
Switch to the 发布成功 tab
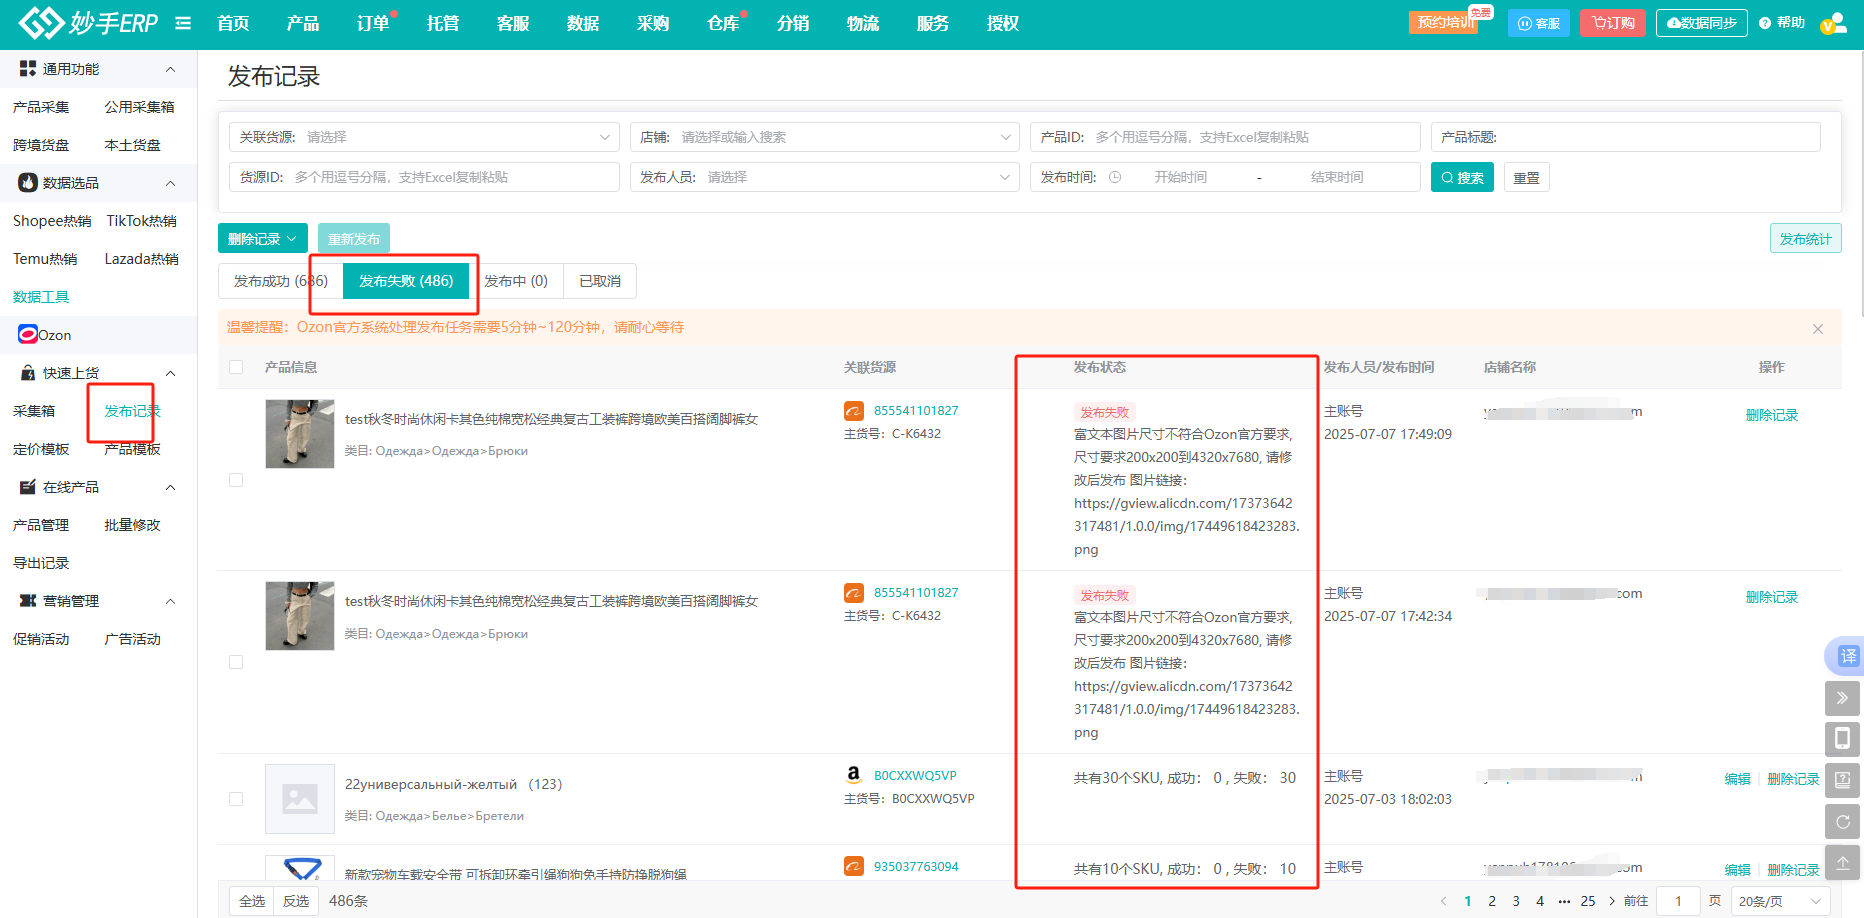point(280,281)
